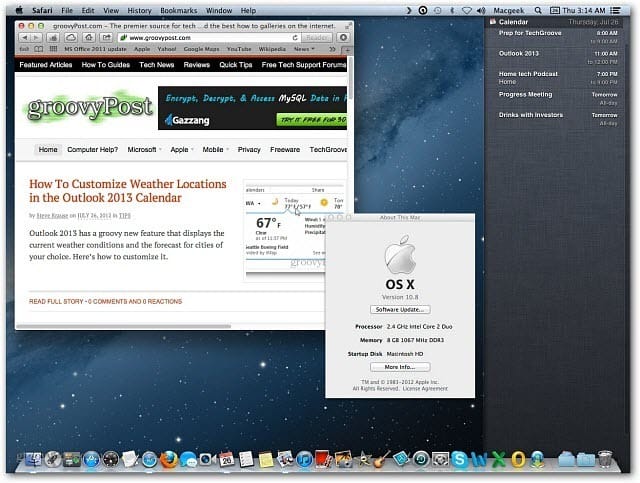The height and width of the screenshot is (483, 640).
Task: Click the www.groovypost.com address field
Action: pyautogui.click(x=208, y=38)
